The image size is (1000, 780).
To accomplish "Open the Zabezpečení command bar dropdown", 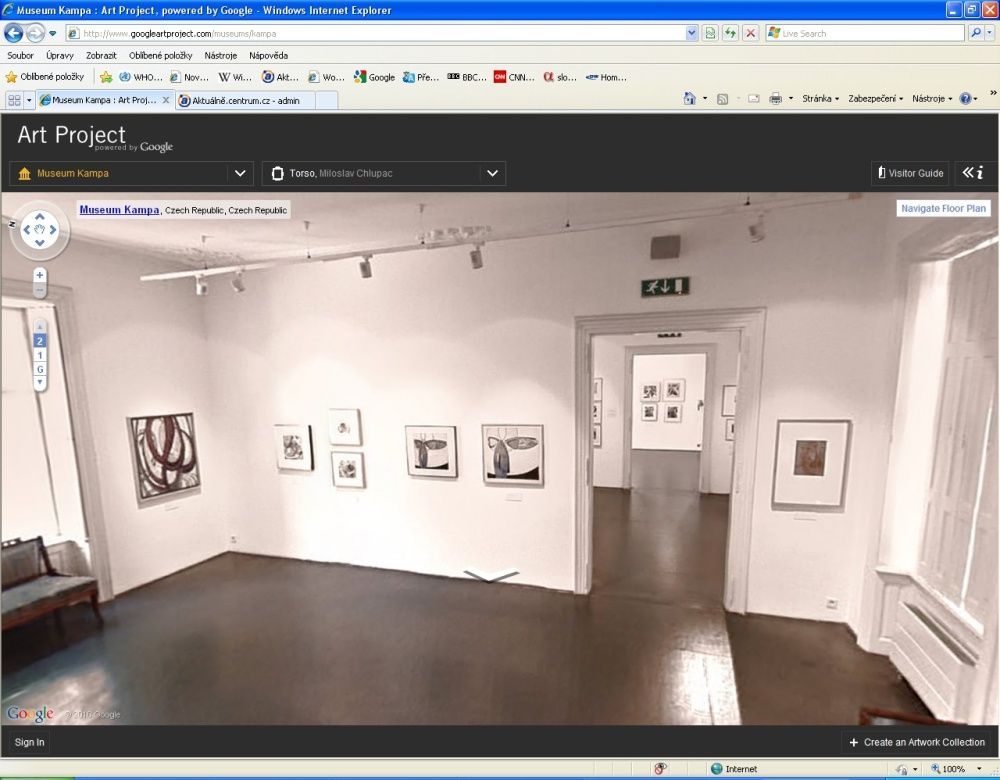I will pyautogui.click(x=875, y=98).
